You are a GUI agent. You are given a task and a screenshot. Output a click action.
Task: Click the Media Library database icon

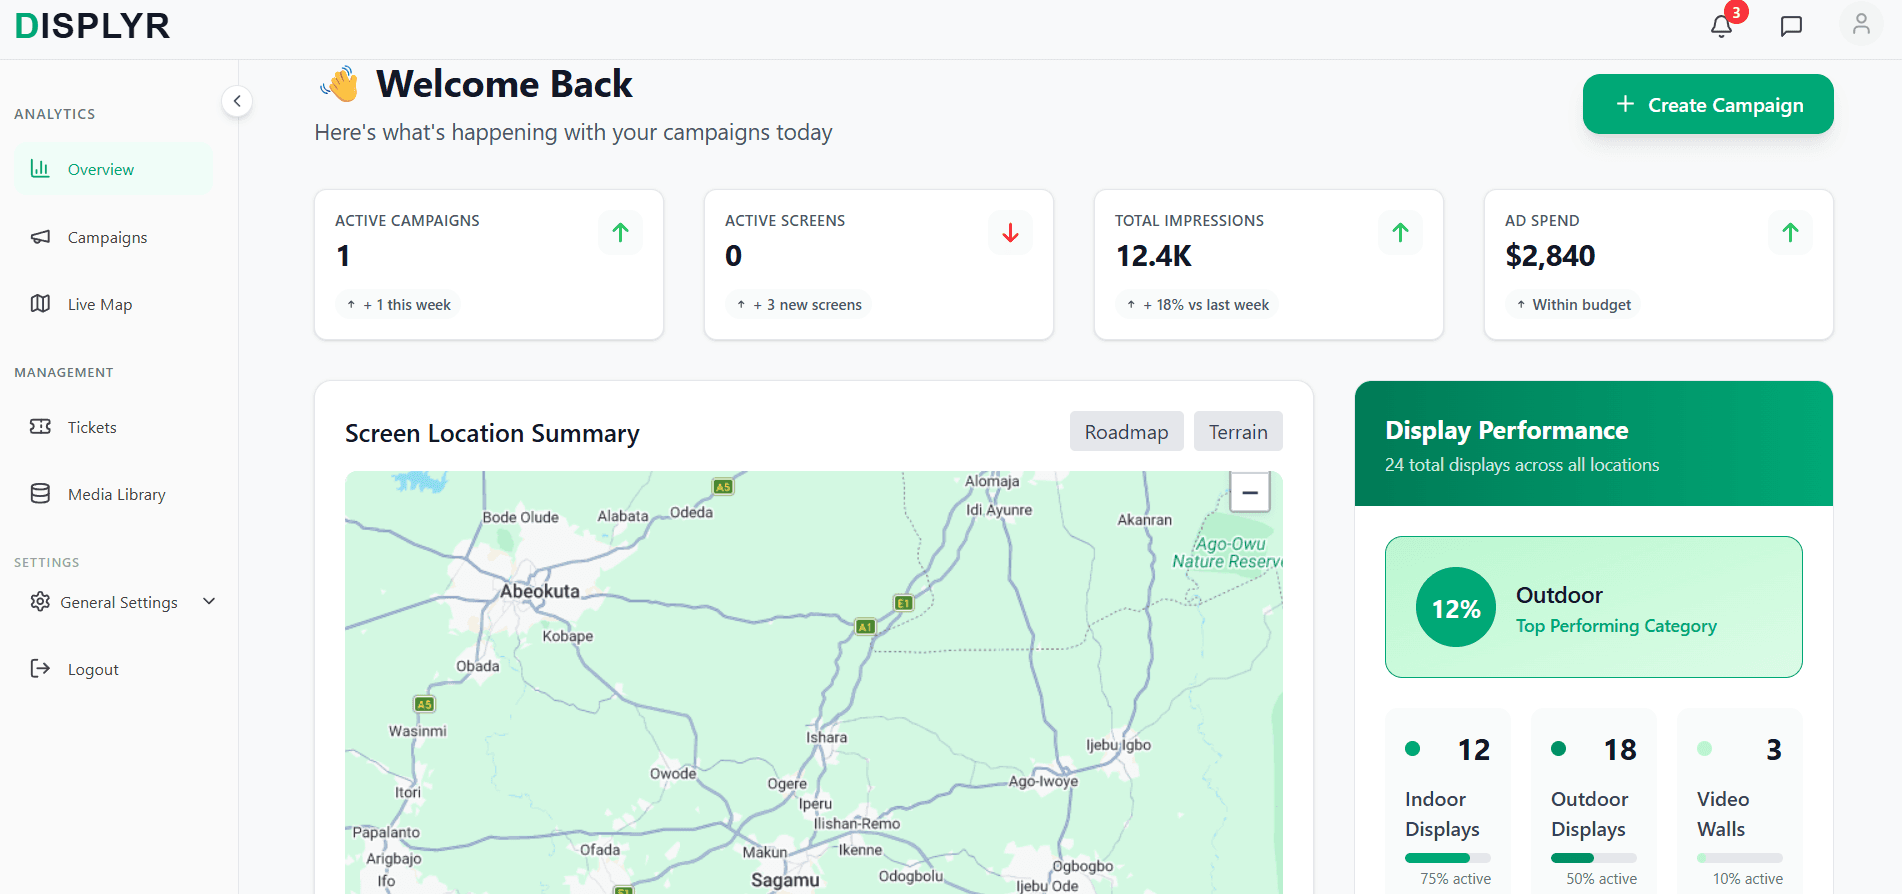(x=40, y=494)
